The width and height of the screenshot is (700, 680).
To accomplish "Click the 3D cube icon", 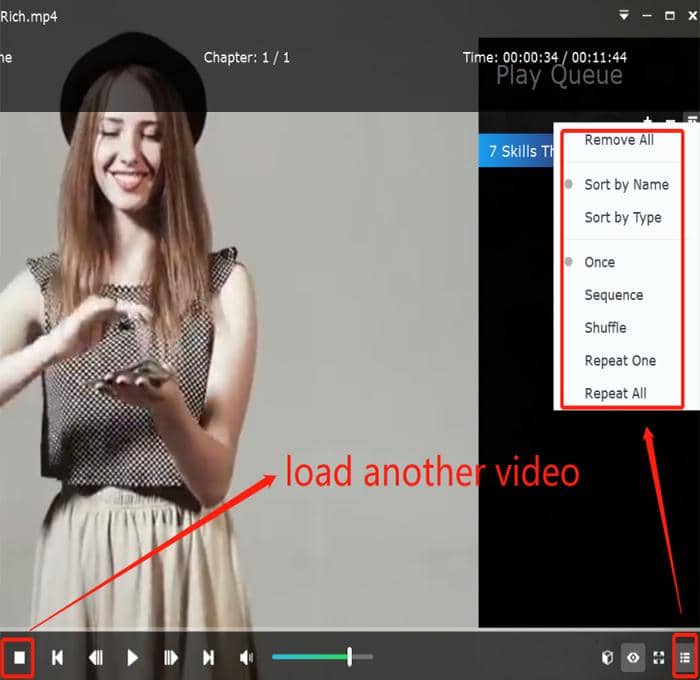I will 605,657.
